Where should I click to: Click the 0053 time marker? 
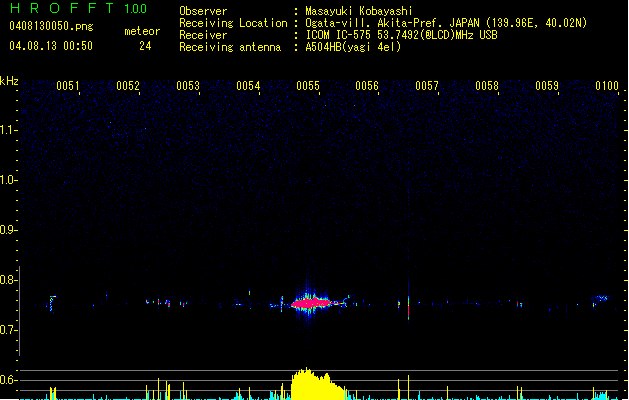click(188, 85)
